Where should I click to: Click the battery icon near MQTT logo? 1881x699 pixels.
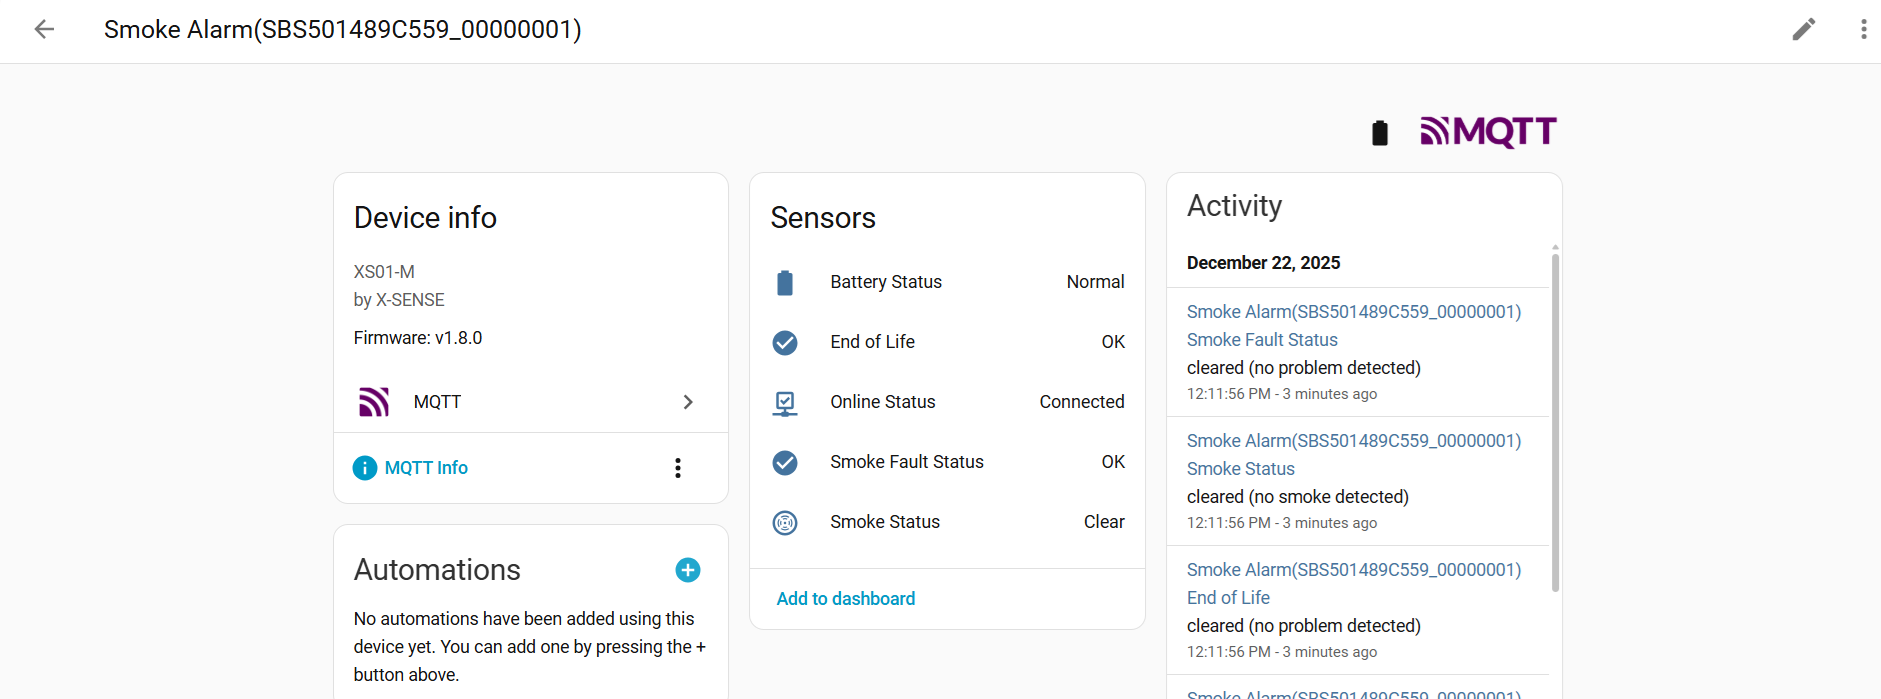(x=1380, y=133)
